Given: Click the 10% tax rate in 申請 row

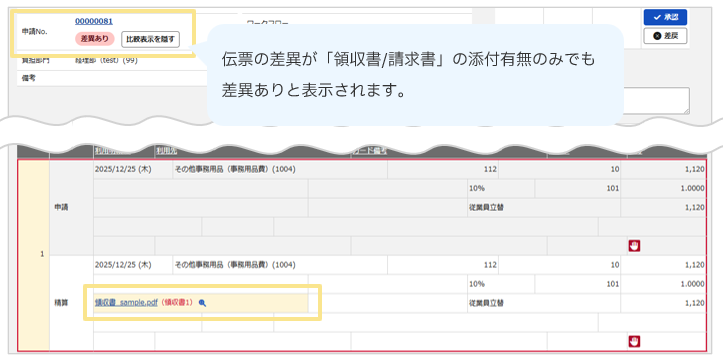Looking at the screenshot, I should point(477,188).
